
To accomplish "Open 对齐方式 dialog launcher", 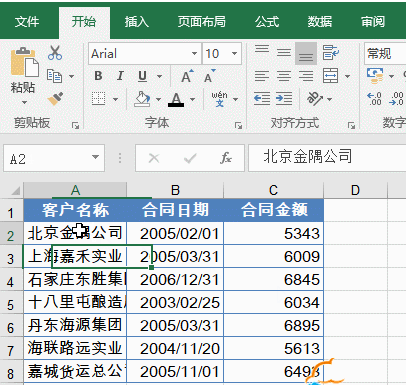I will coord(351,126).
